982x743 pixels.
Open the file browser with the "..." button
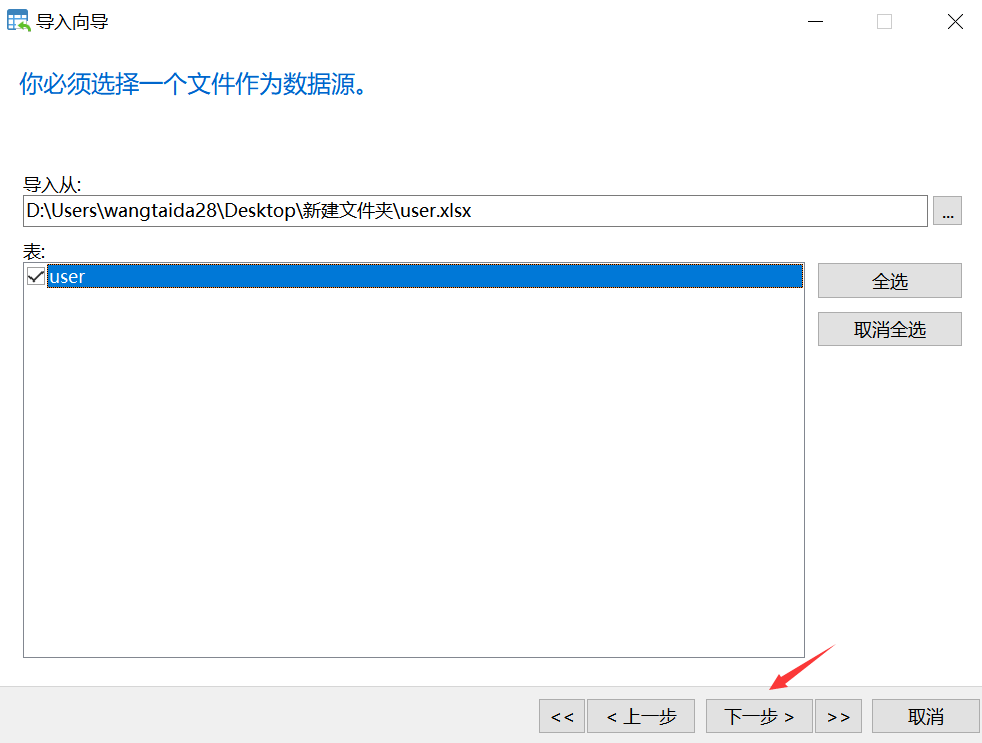point(946,210)
